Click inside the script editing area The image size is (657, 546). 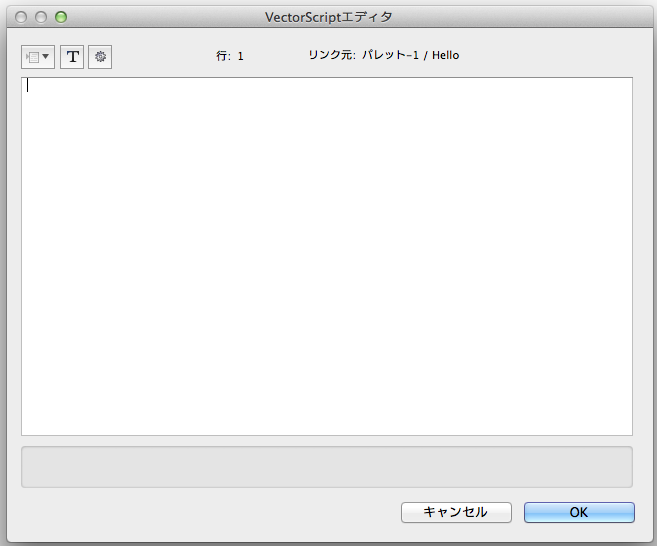(327, 256)
